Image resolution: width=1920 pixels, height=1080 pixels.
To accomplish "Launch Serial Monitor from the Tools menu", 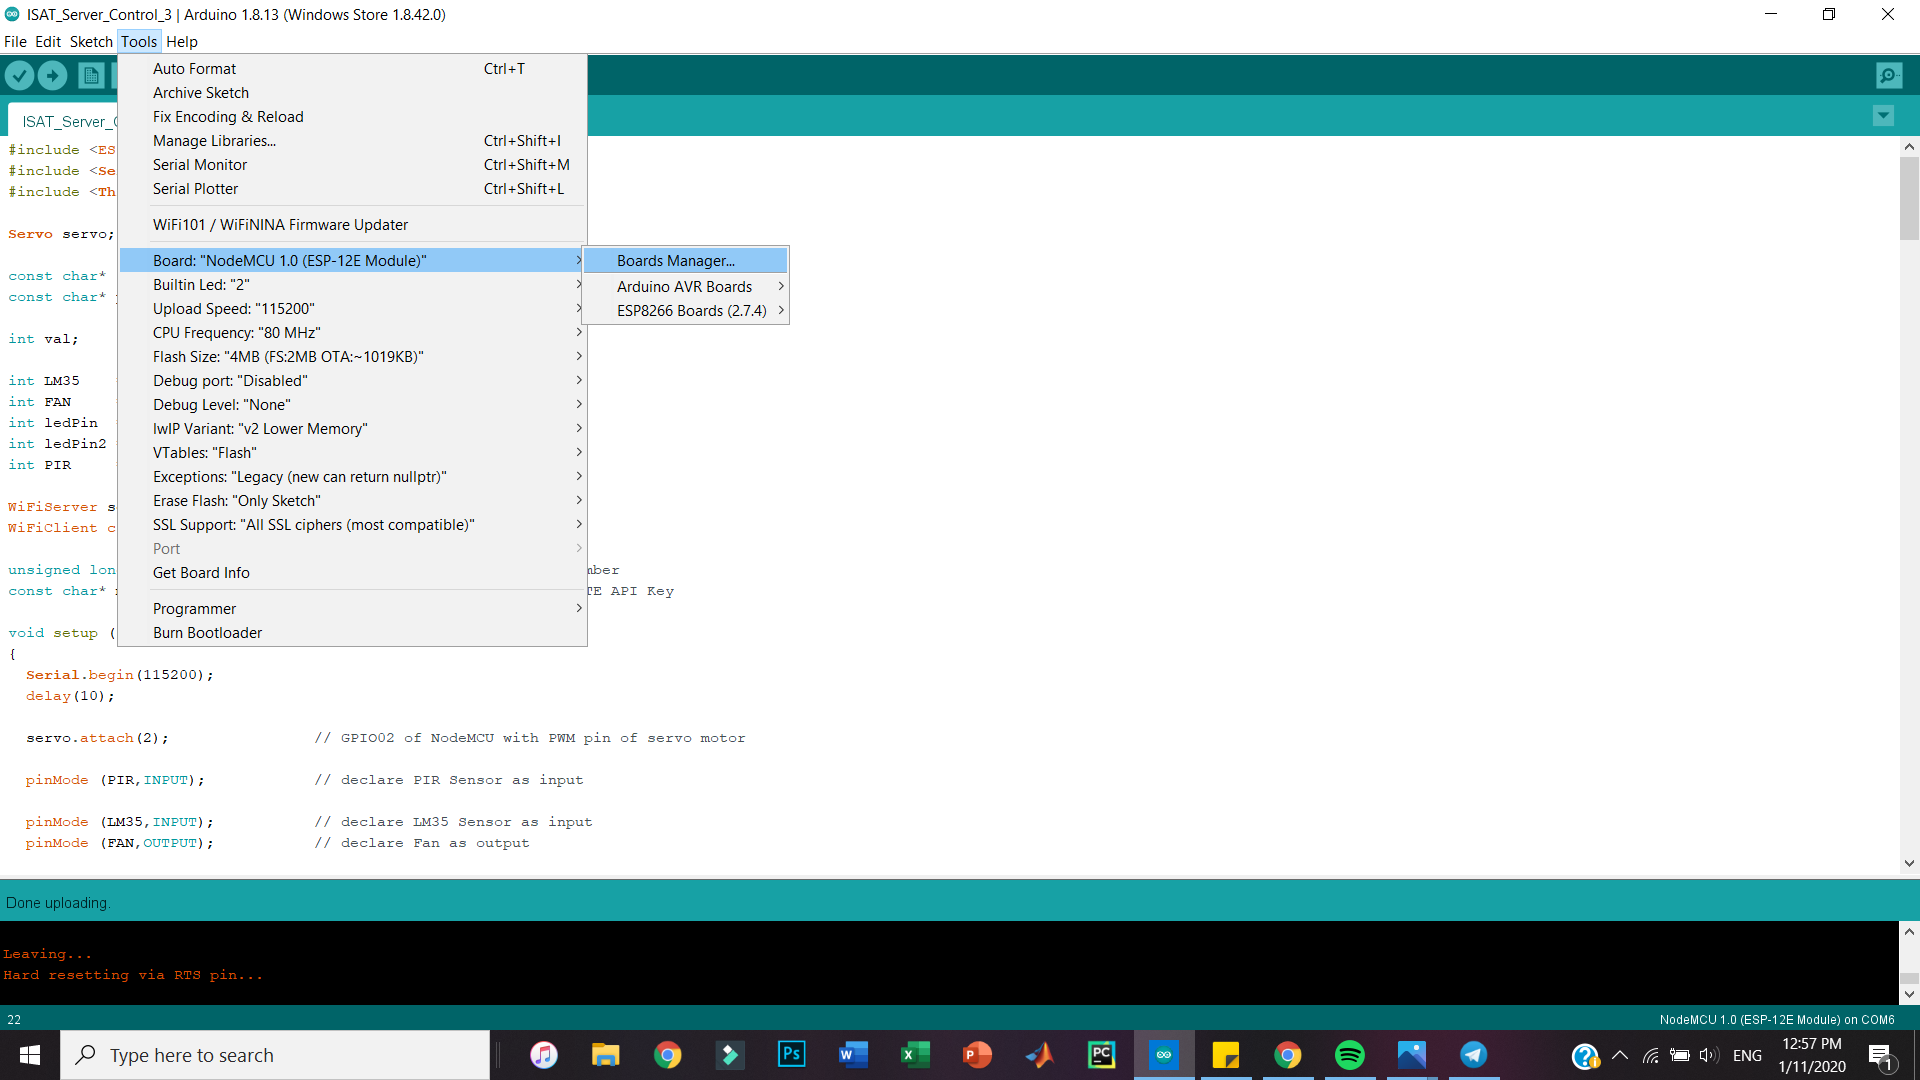I will point(352,165).
